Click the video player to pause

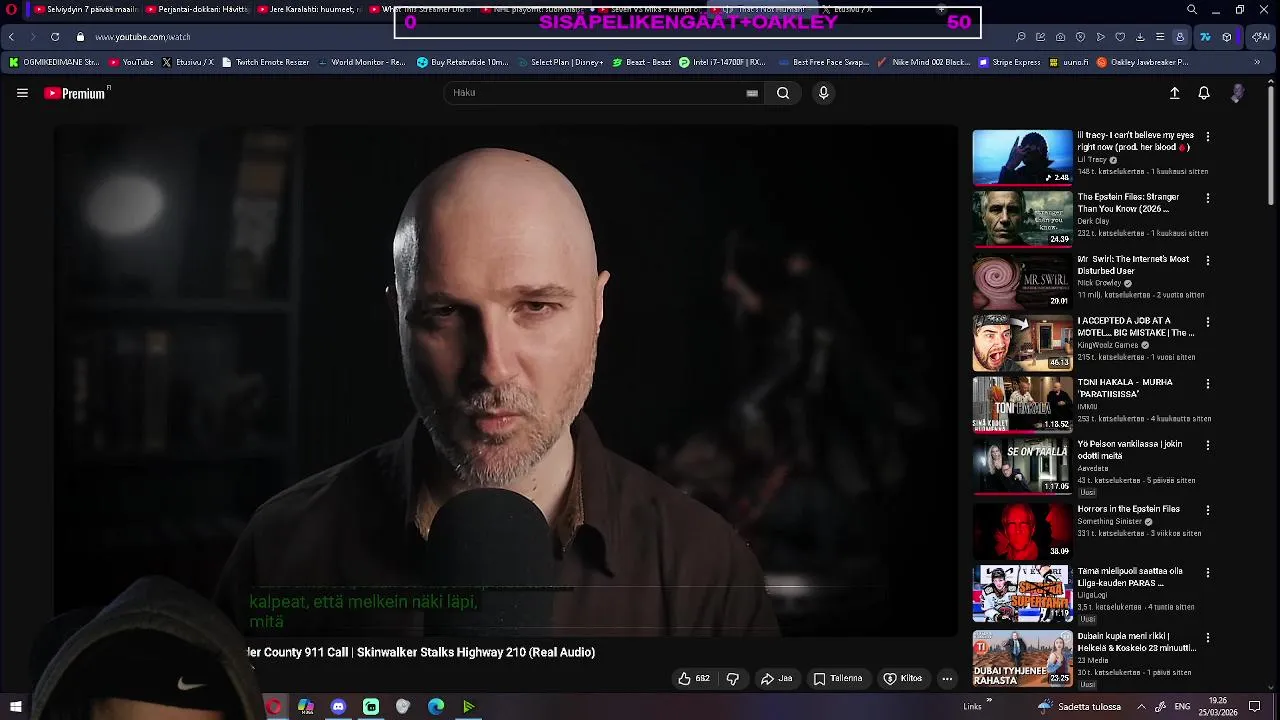(506, 380)
